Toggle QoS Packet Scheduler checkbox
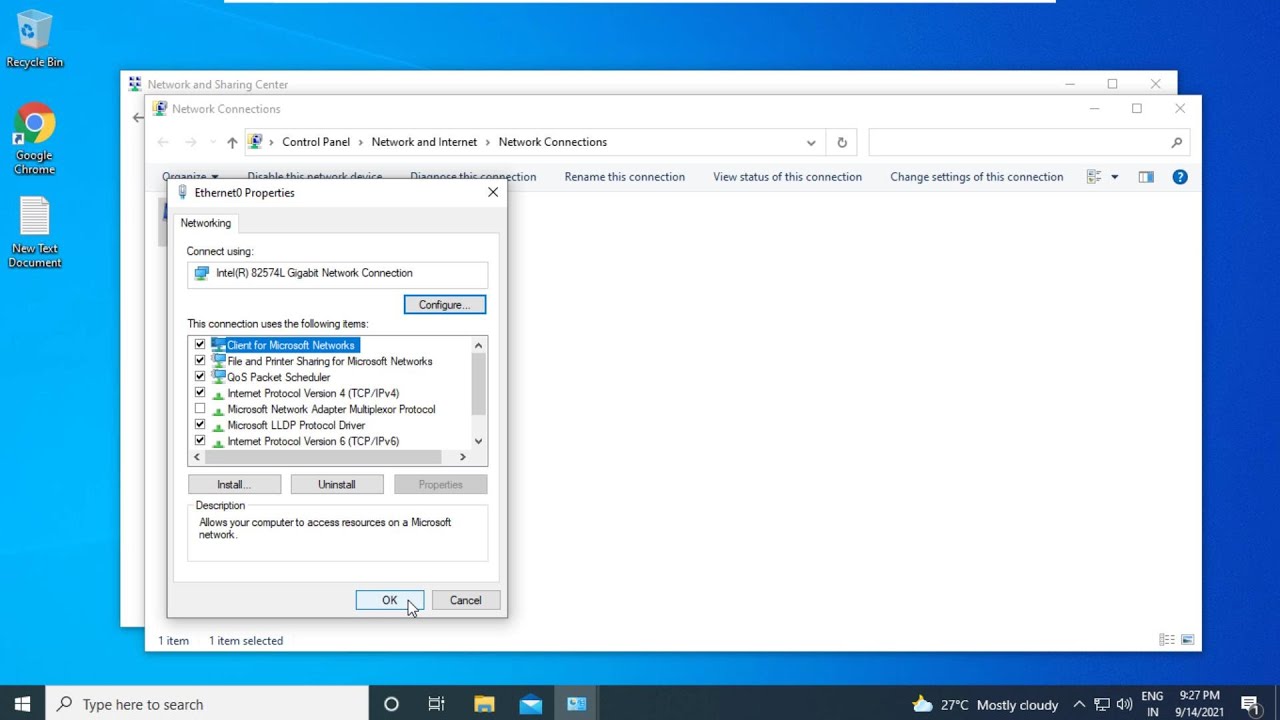The width and height of the screenshot is (1280, 720). point(200,377)
